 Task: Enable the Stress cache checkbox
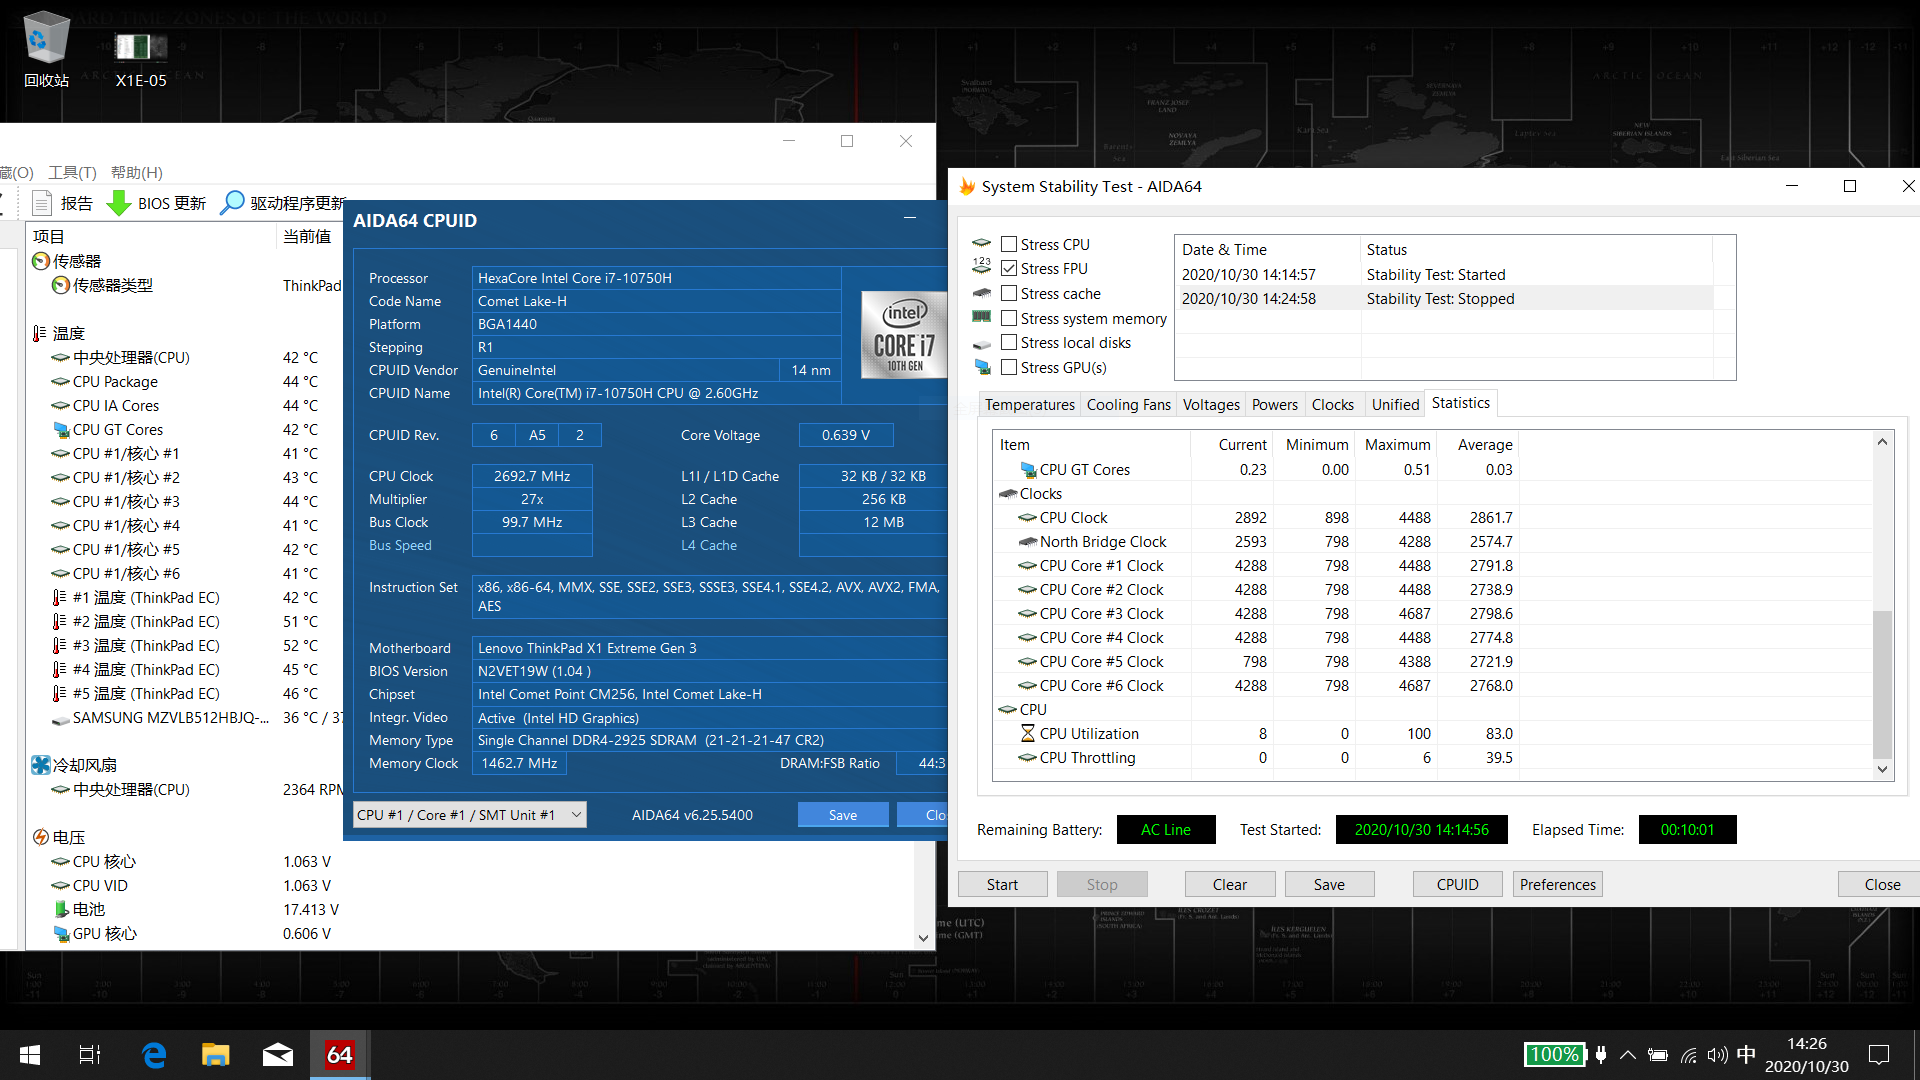(1009, 293)
